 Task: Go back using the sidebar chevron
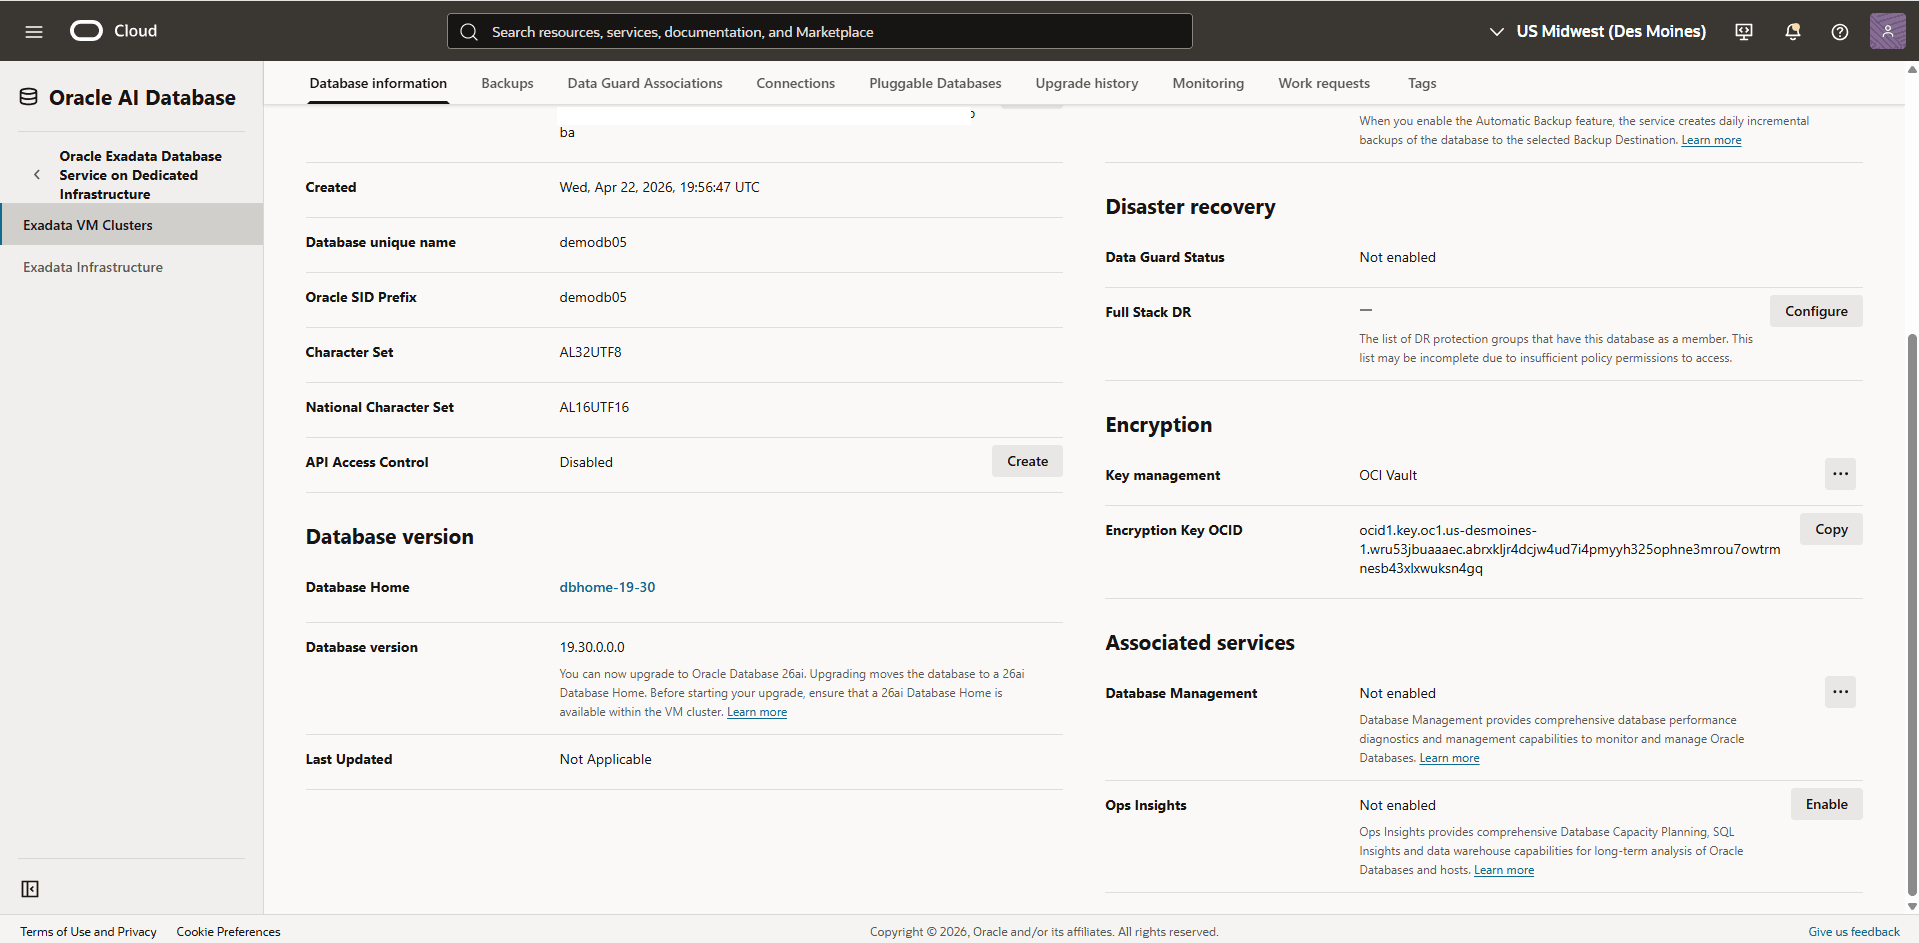(37, 175)
